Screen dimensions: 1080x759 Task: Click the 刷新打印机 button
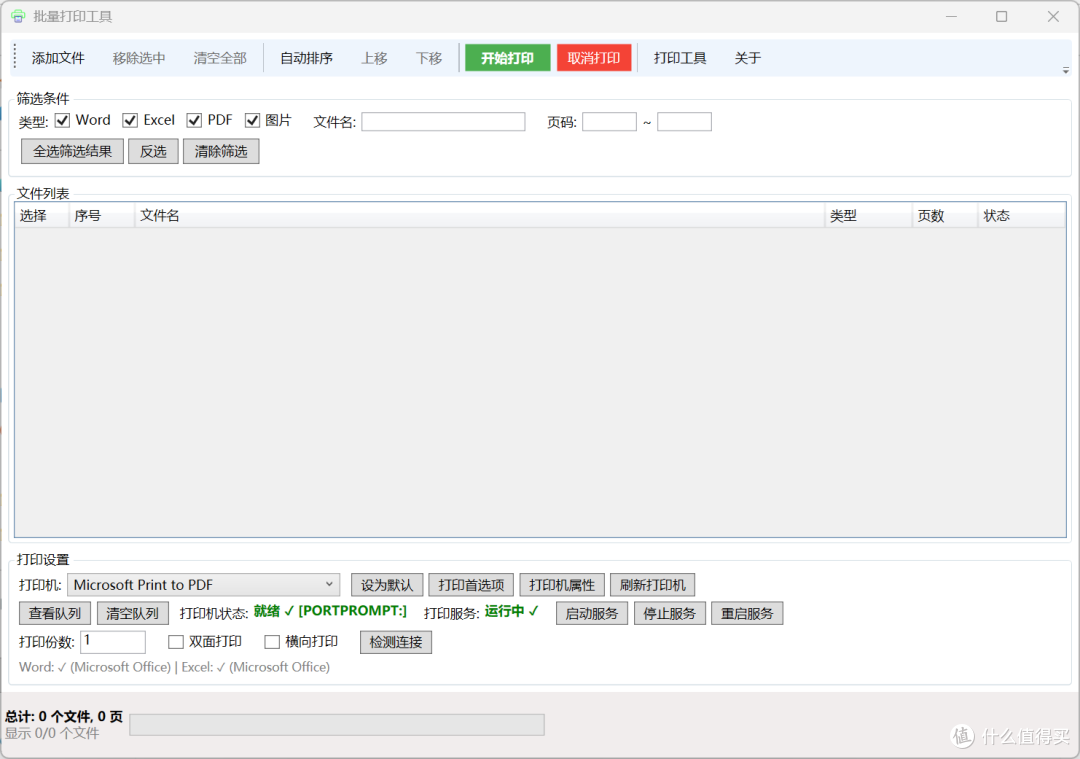point(652,585)
